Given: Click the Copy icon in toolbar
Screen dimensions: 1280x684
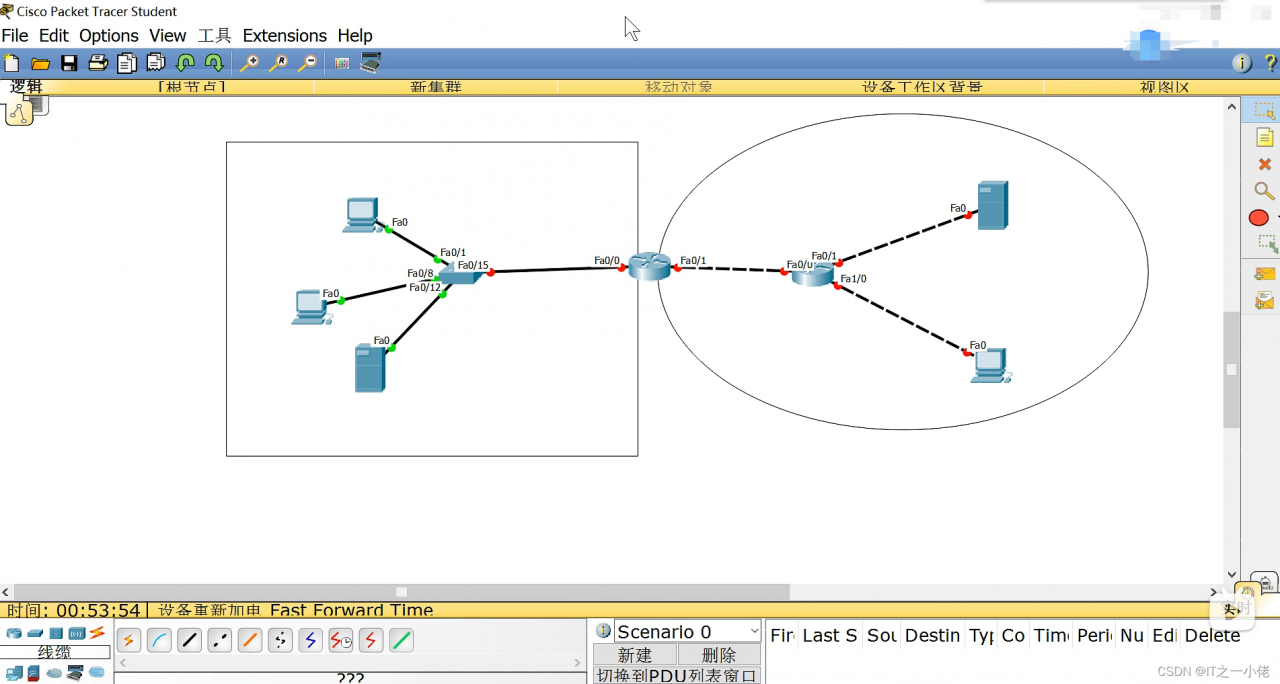Looking at the screenshot, I should pyautogui.click(x=127, y=63).
